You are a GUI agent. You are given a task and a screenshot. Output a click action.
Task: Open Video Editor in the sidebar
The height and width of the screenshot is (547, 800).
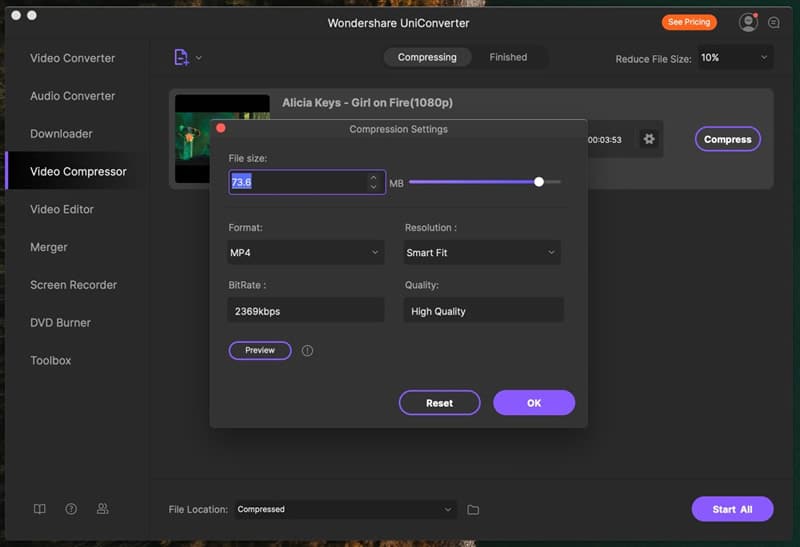point(62,209)
